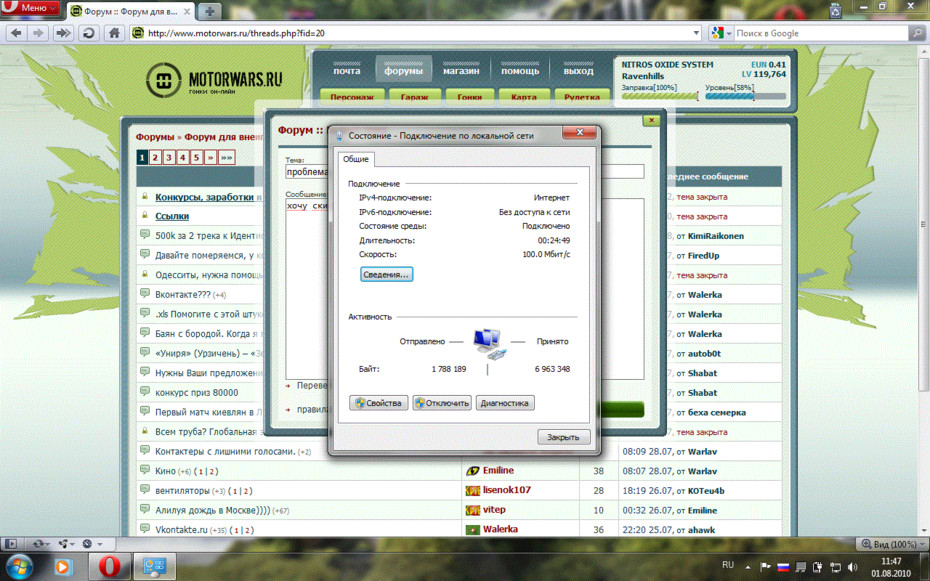Click the выход logout menu item
Screen dimensions: 930x581
tap(578, 71)
